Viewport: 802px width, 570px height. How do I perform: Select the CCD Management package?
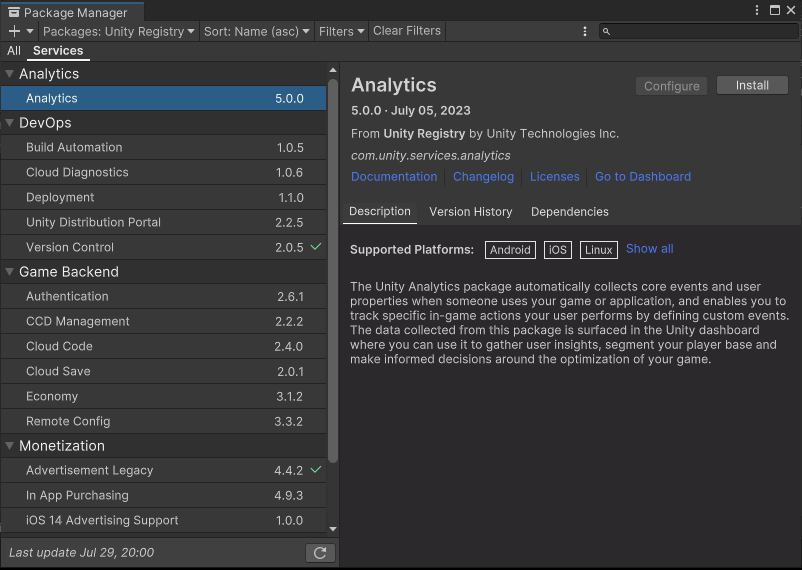[x=164, y=321]
